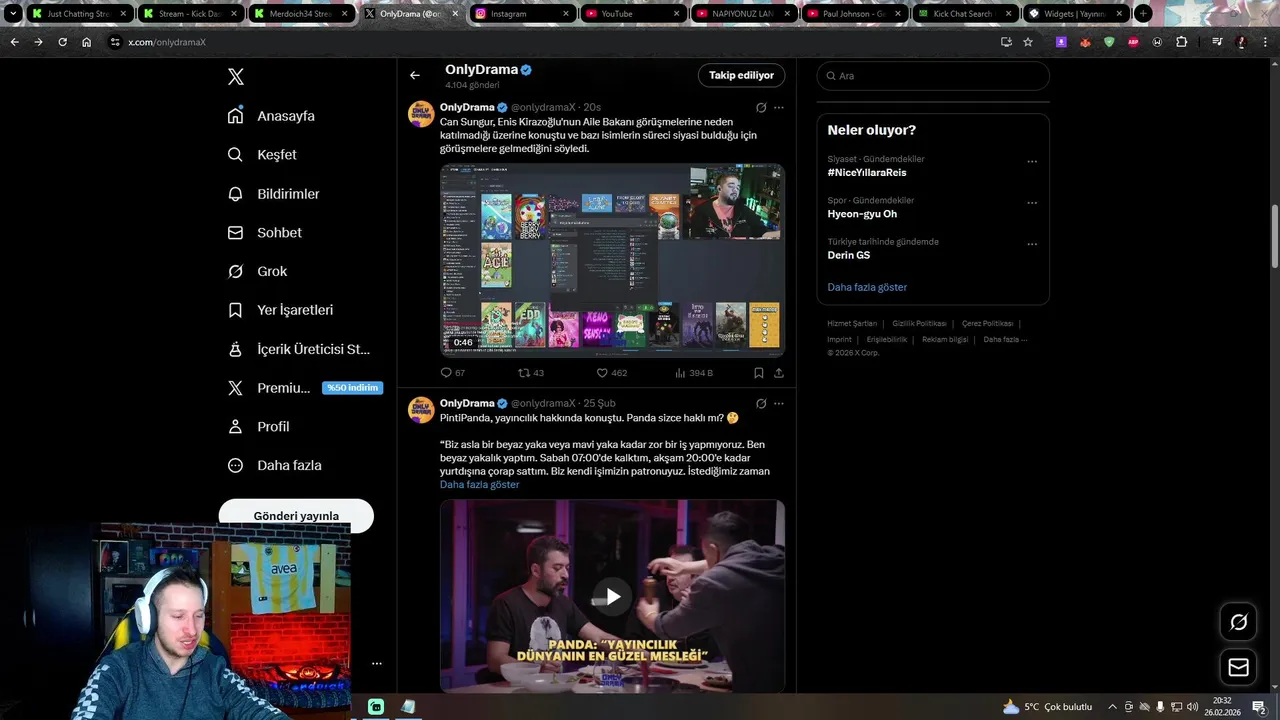Open Grok from the sidebar
Image resolution: width=1280 pixels, height=720 pixels.
point(258,271)
